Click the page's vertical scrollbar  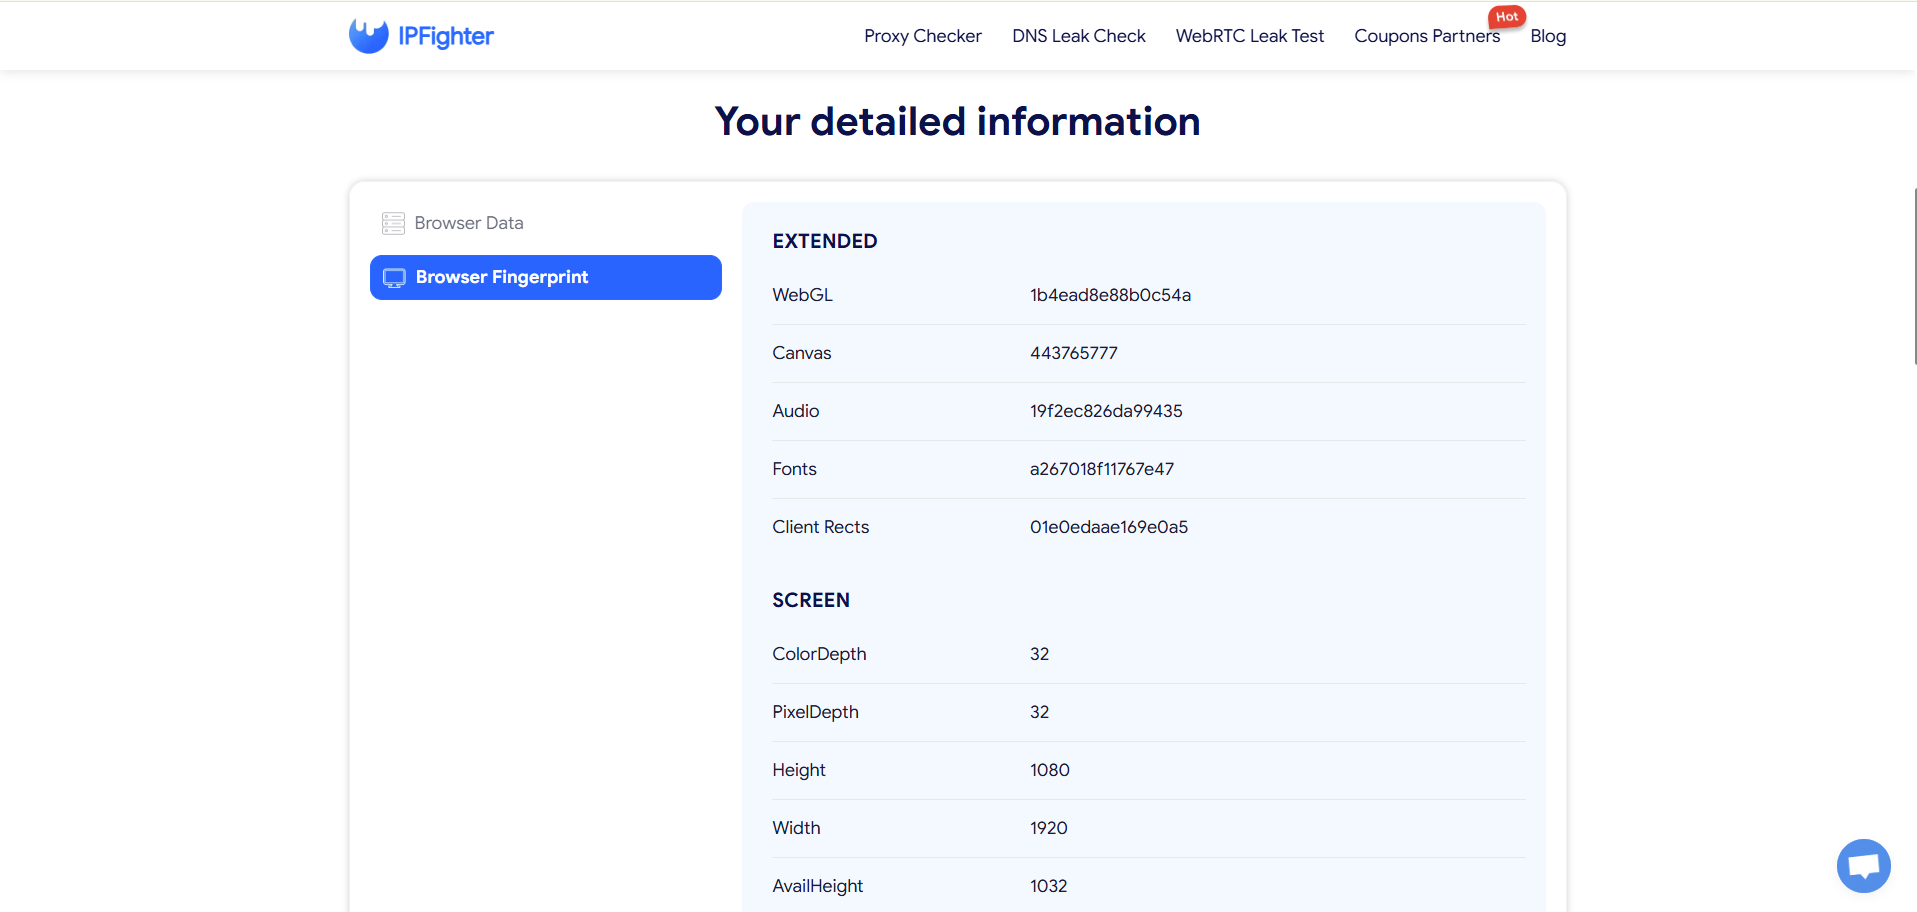tap(1914, 276)
